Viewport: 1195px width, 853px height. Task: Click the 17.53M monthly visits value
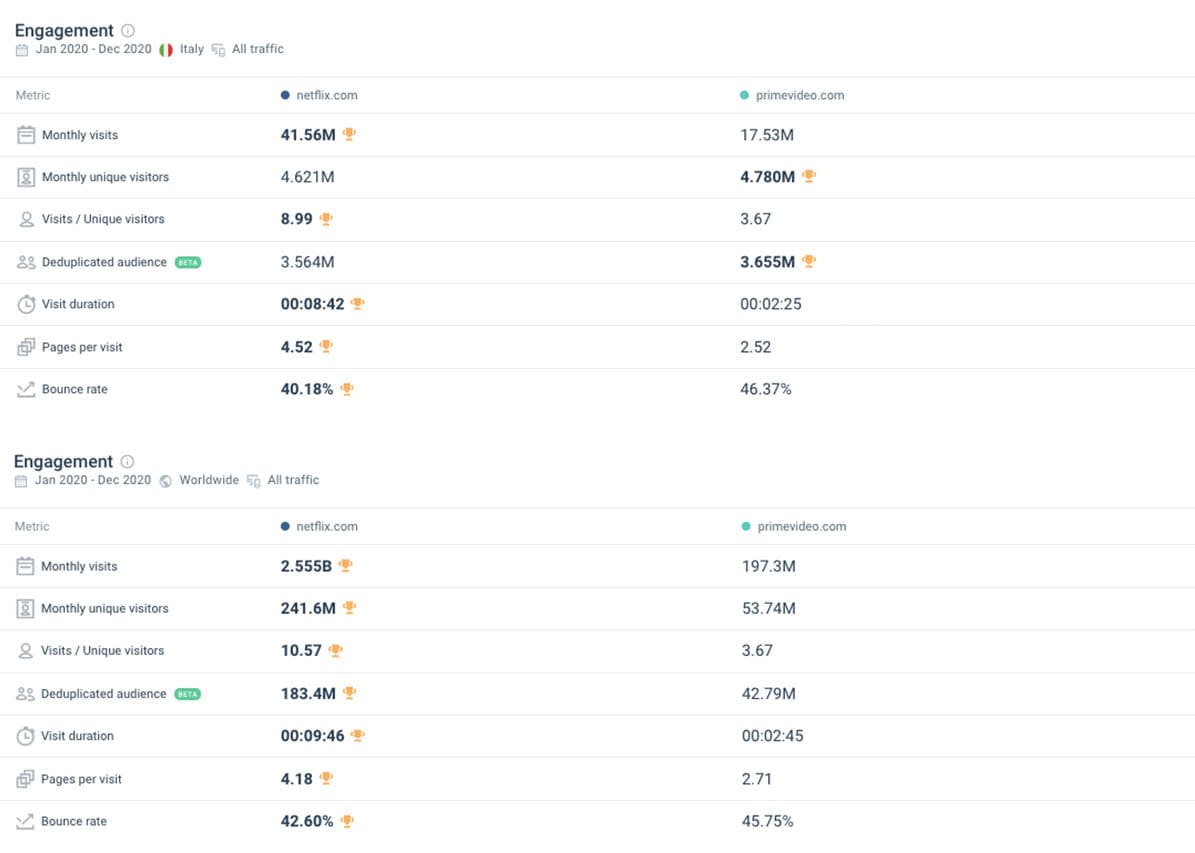click(767, 135)
